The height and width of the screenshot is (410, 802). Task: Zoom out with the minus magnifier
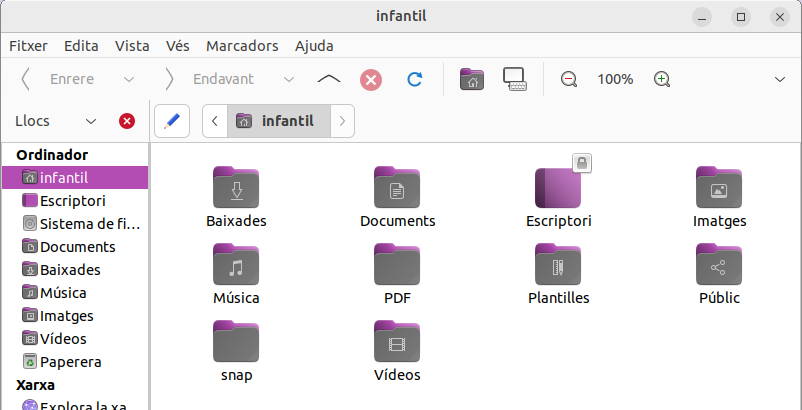pyautogui.click(x=569, y=79)
